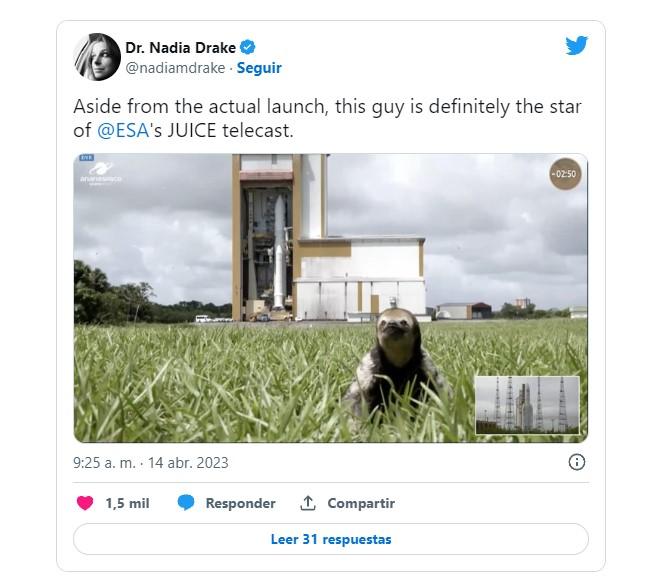
Task: Click the tweet info icon
Action: point(577,462)
